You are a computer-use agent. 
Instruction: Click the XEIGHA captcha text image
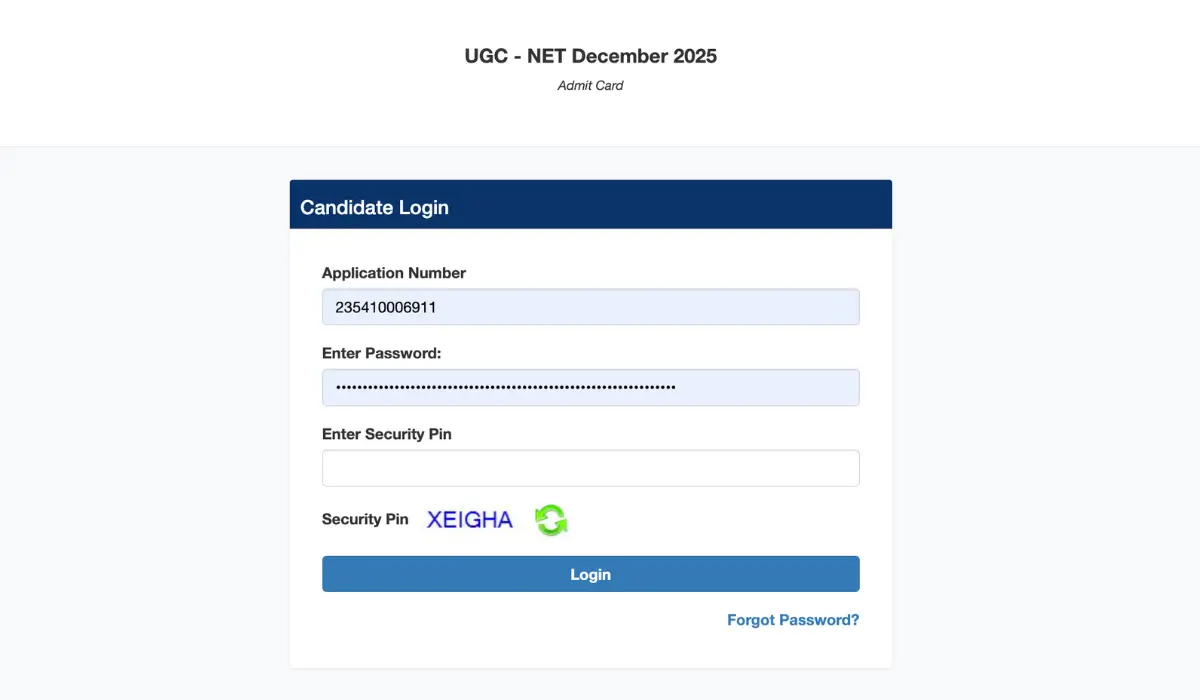click(x=469, y=519)
